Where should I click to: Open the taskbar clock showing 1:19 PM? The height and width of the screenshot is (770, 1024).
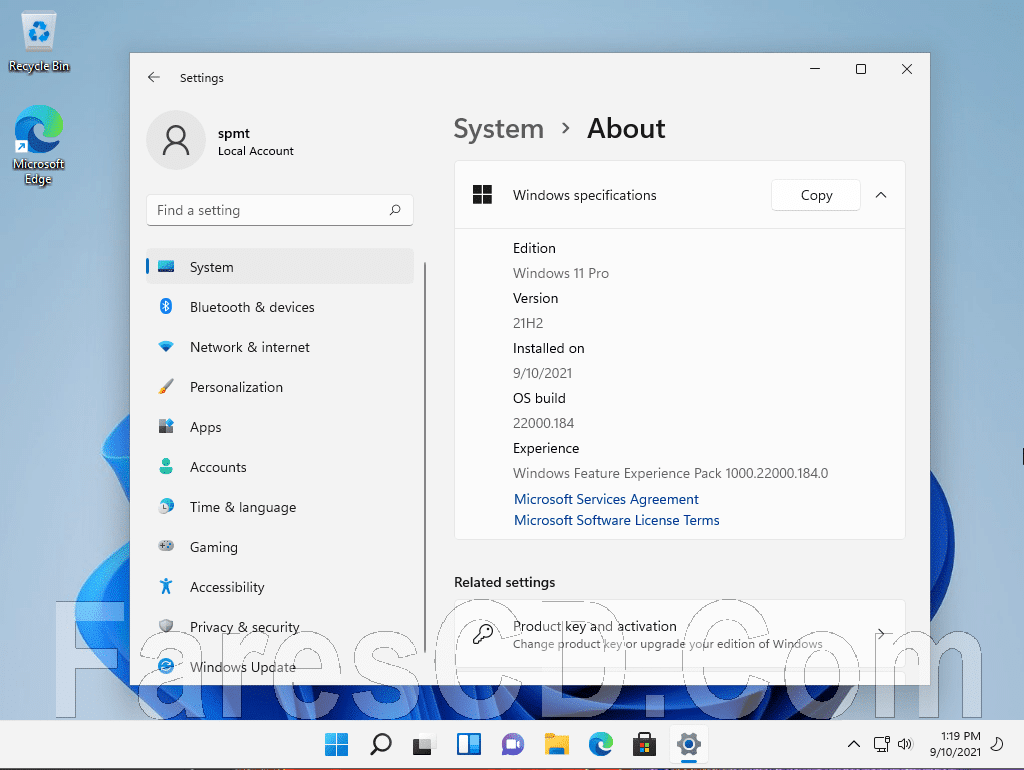click(955, 744)
